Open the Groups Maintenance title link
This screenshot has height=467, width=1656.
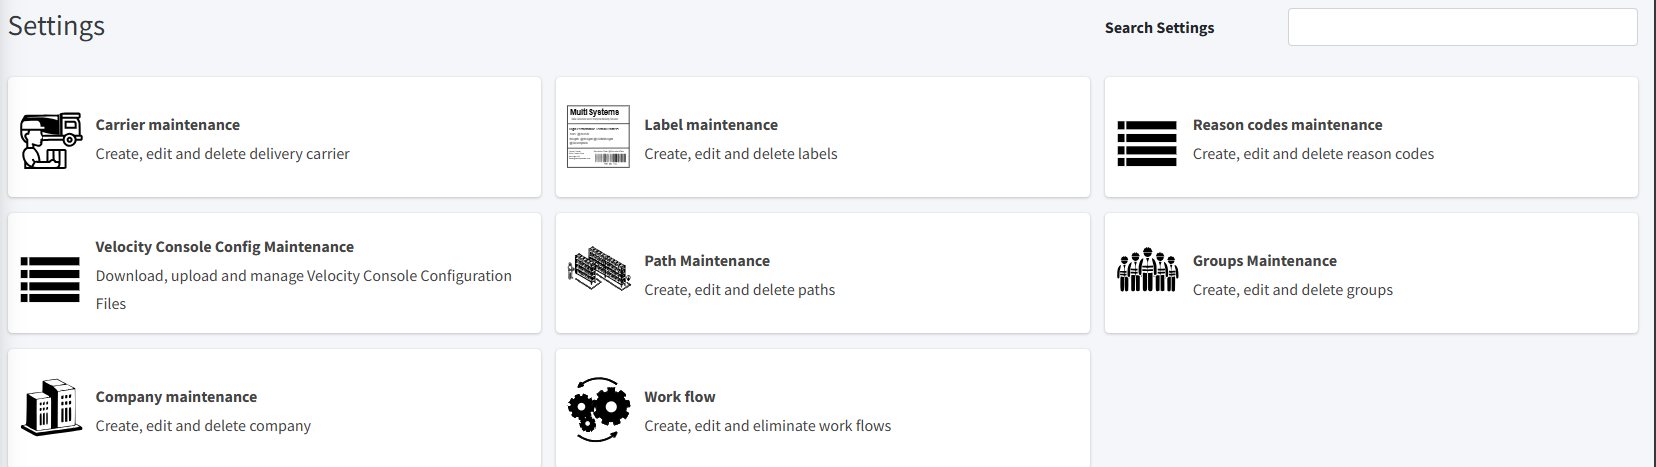[x=1264, y=261]
